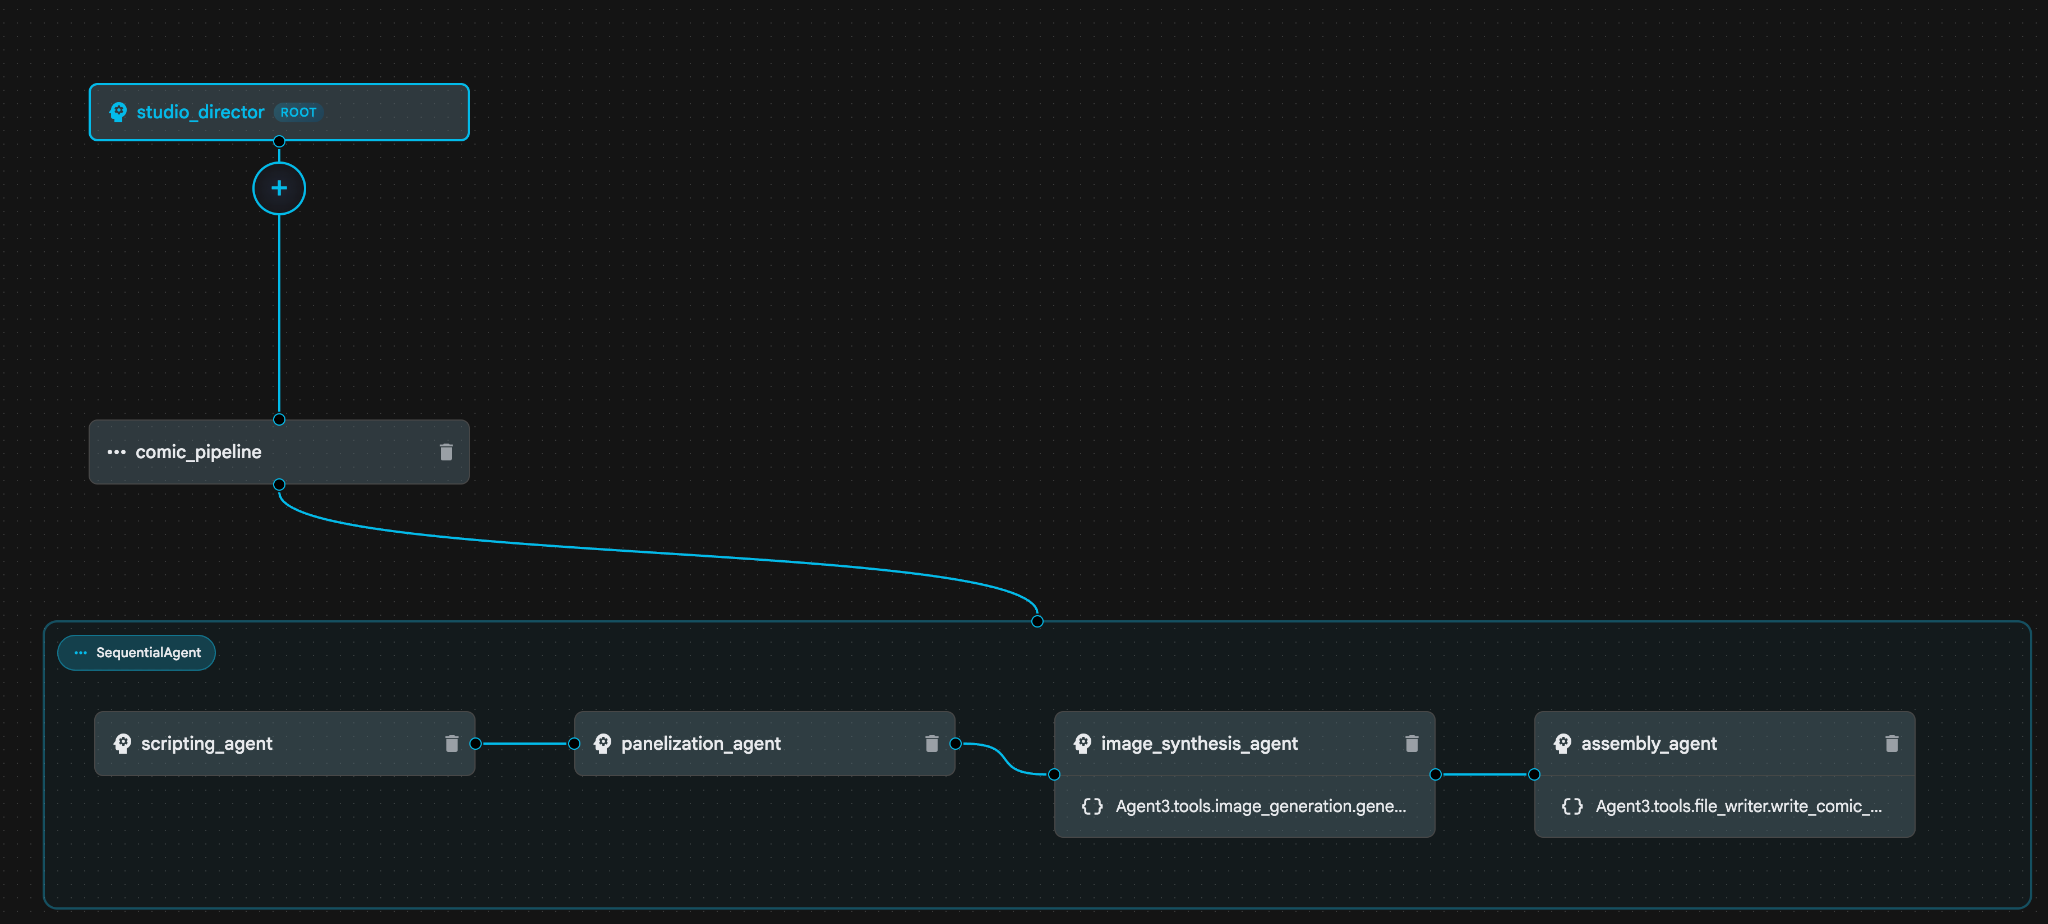The width and height of the screenshot is (2048, 924).
Task: Select the scripting_agent node
Action: (x=330, y=743)
